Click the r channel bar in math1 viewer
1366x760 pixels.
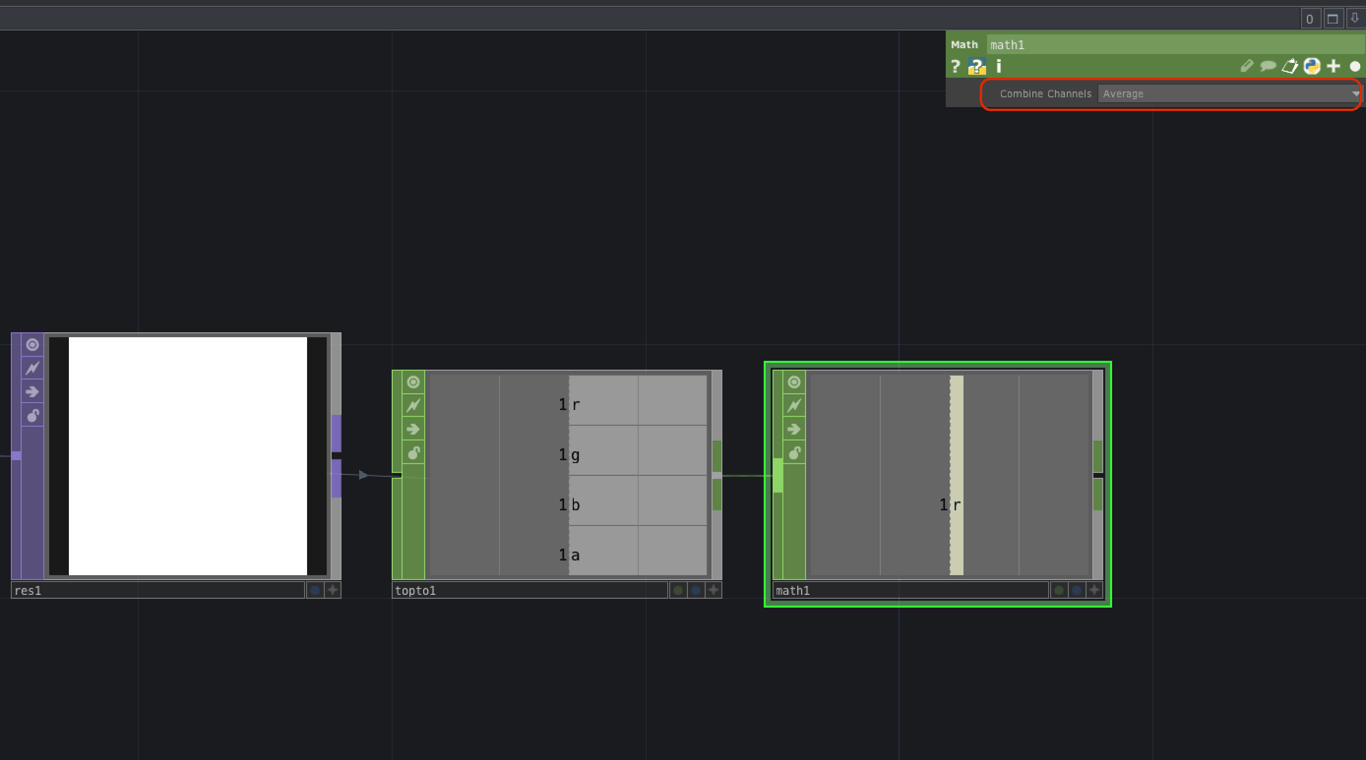[957, 476]
